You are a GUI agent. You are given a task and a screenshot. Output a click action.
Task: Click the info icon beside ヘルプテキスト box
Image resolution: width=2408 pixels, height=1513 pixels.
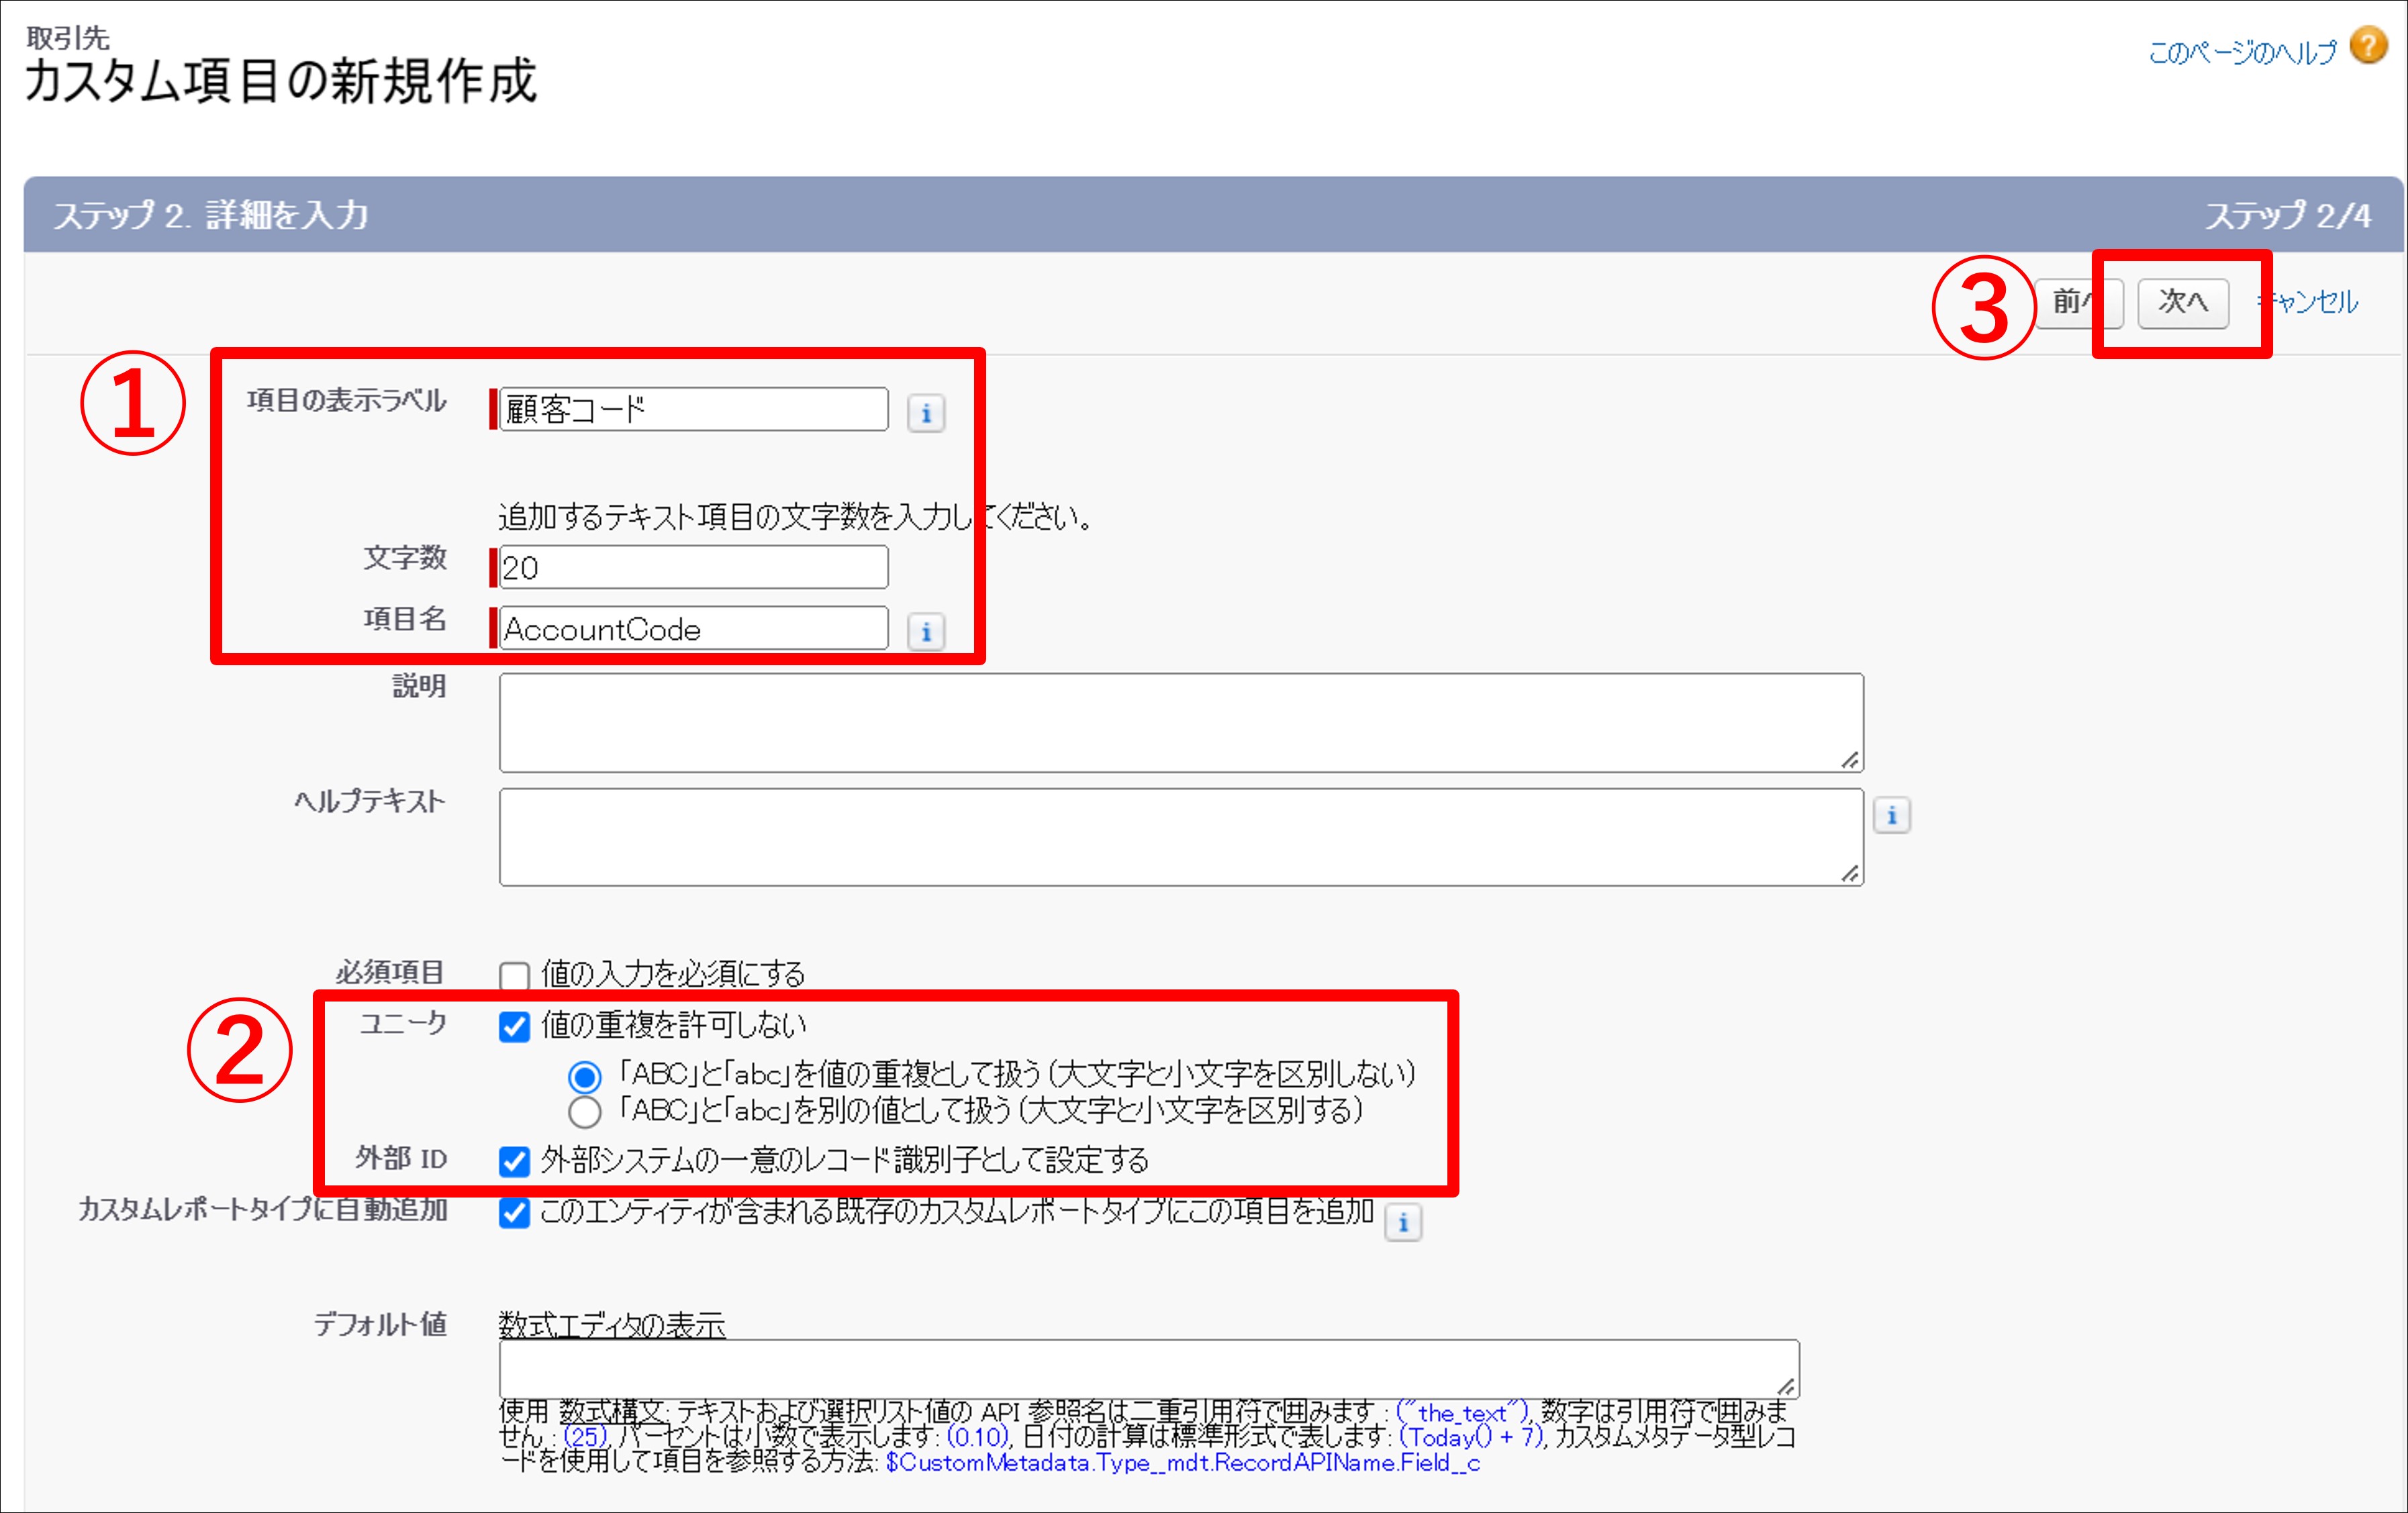coord(1891,816)
